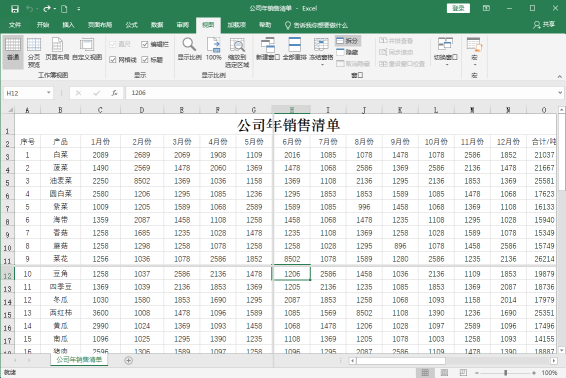This screenshot has width=566, height=378.
Task: Select column C header
Action: click(x=100, y=110)
